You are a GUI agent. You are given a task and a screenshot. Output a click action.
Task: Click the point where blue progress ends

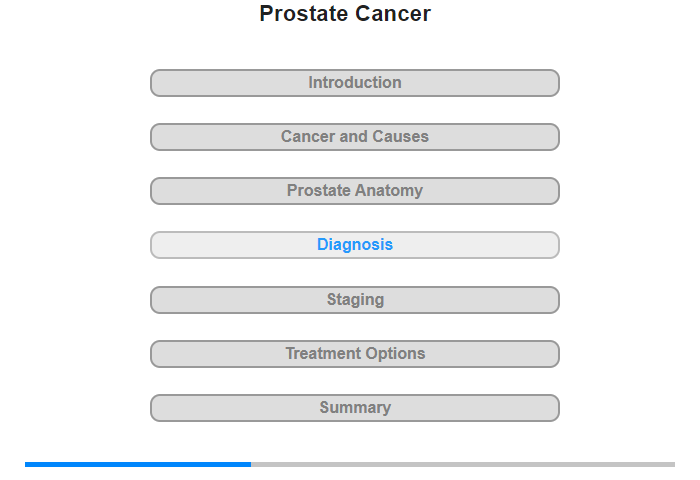251,465
